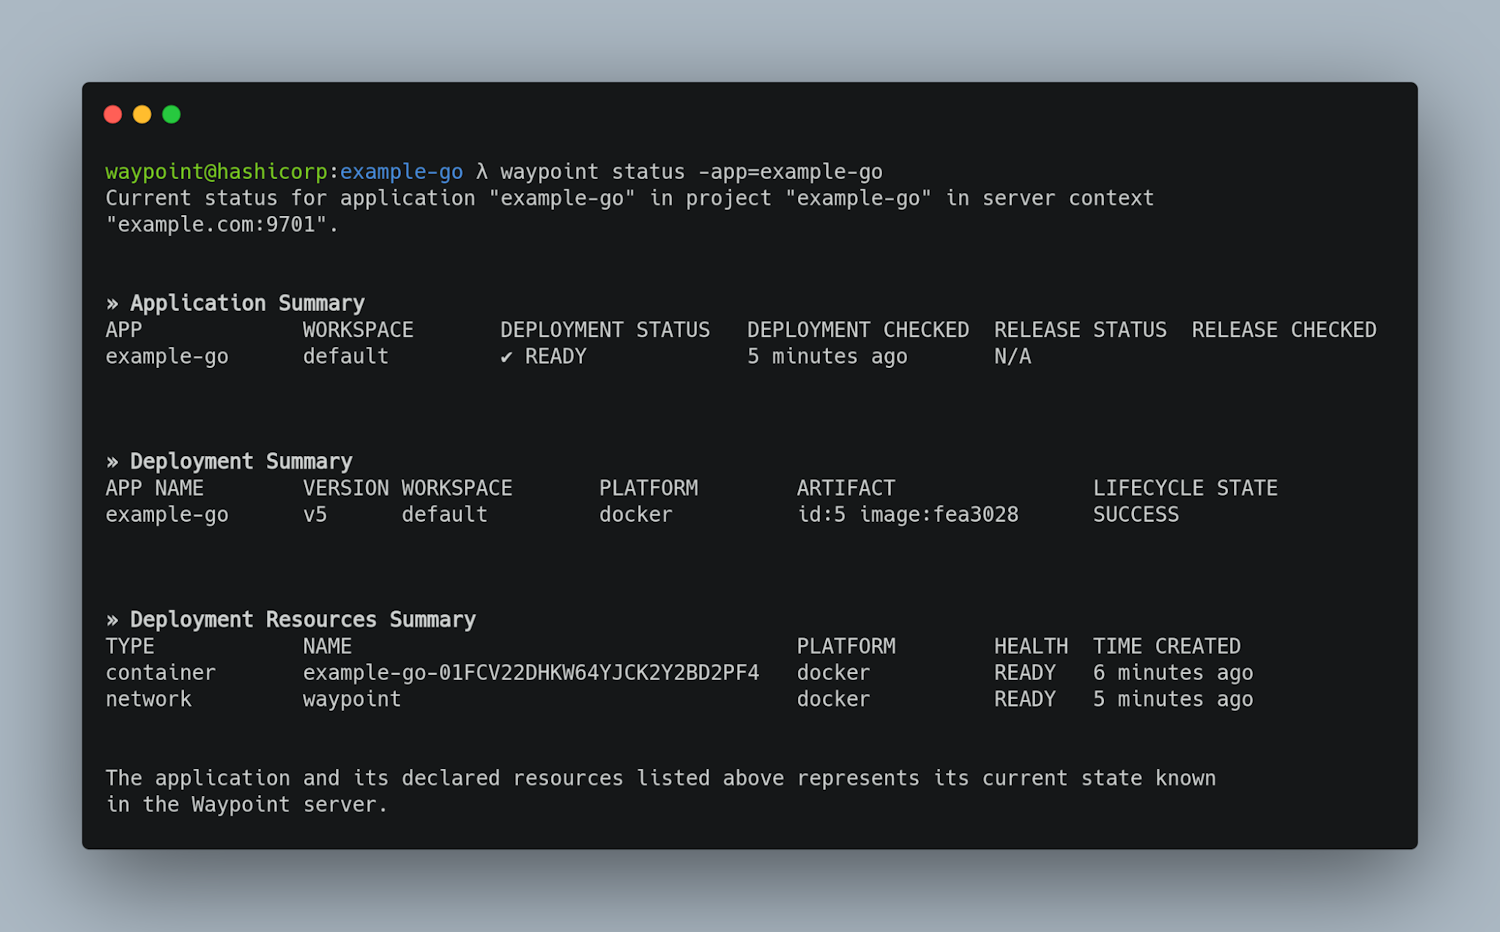The height and width of the screenshot is (932, 1500).
Task: Click the image:fea3028 artifact value
Action: coord(940,514)
